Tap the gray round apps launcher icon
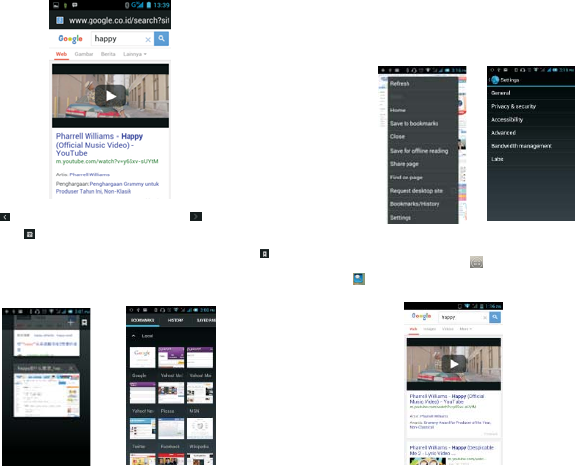 tap(476, 262)
